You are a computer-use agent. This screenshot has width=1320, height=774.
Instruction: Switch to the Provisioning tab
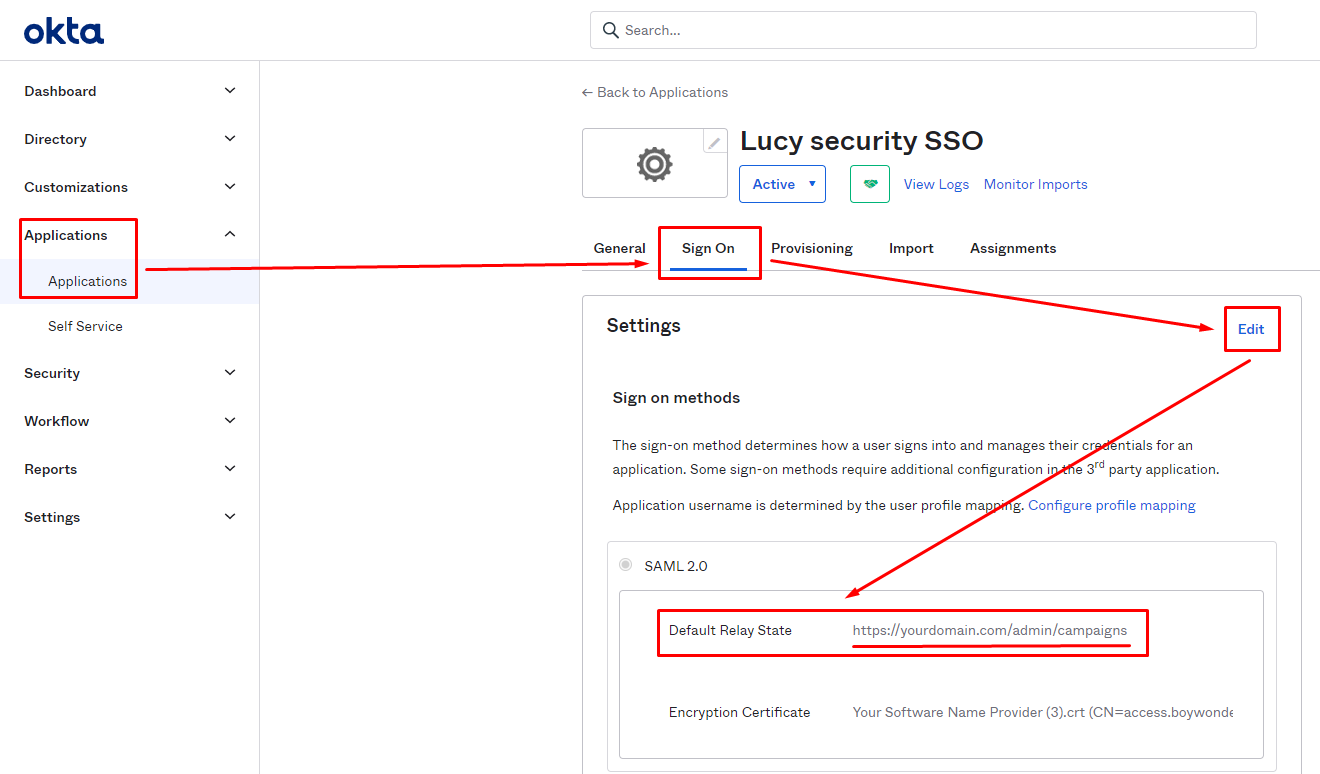point(812,248)
